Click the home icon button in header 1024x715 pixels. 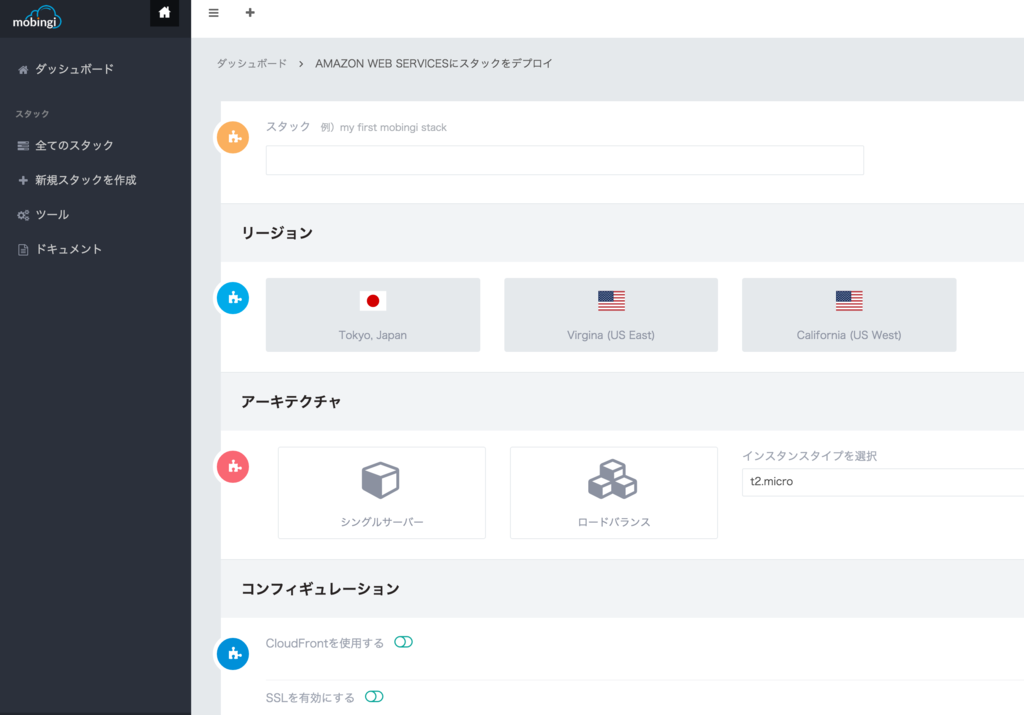(x=165, y=12)
